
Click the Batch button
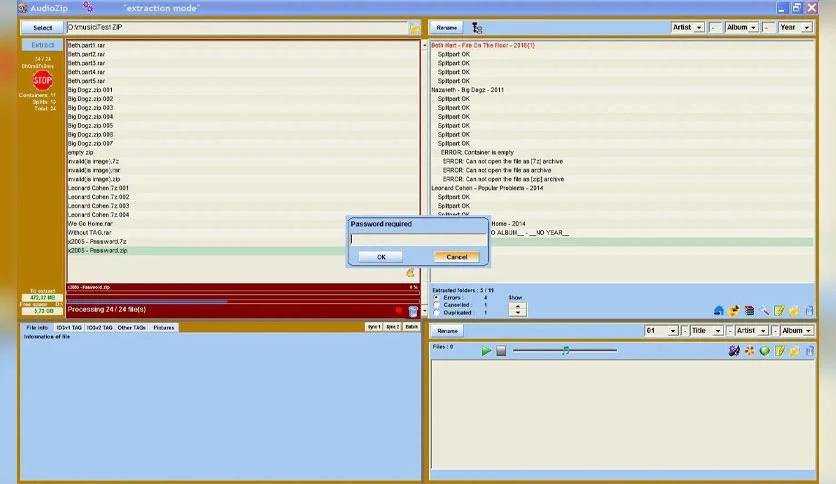(x=411, y=327)
